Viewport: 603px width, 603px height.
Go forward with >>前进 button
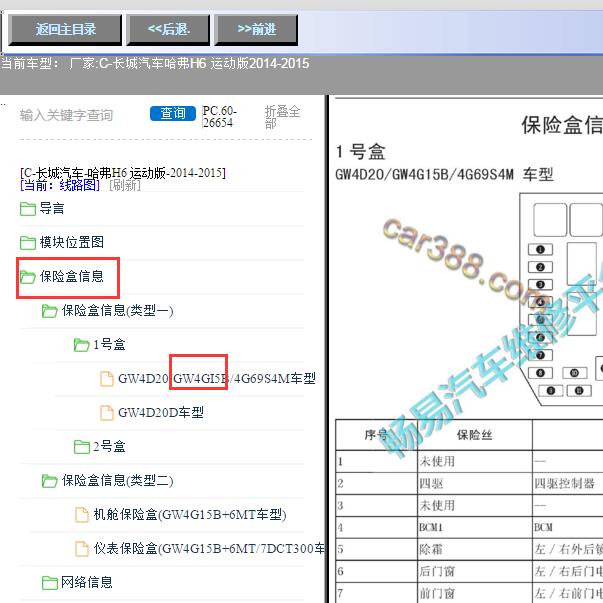click(x=256, y=30)
